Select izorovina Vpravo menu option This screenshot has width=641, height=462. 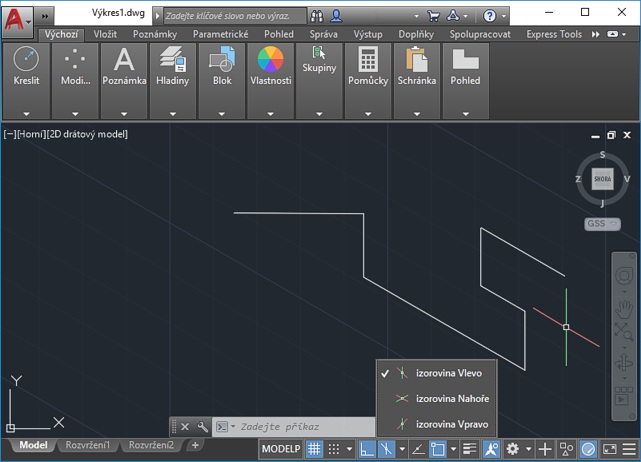click(437, 424)
